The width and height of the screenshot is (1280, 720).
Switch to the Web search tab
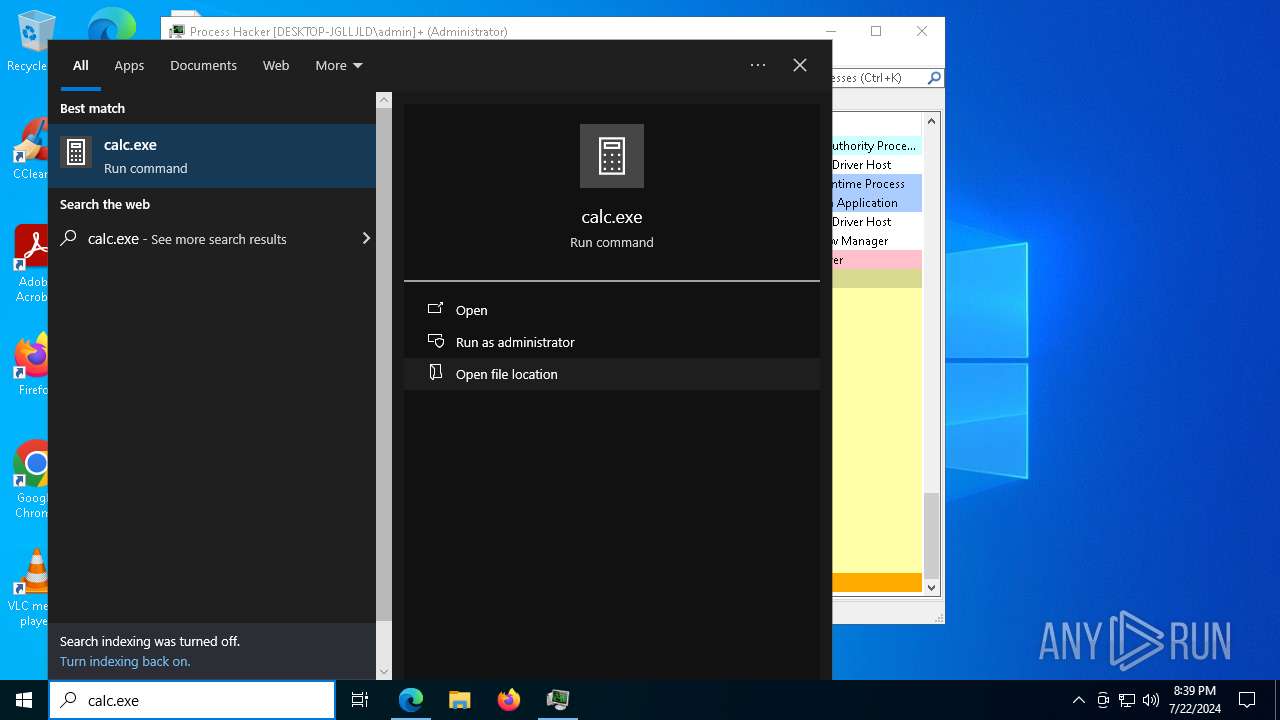(x=276, y=65)
